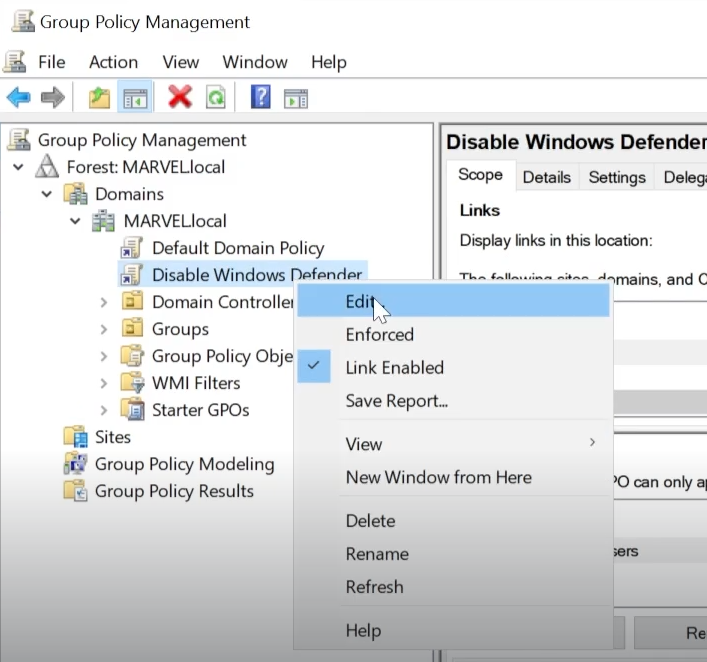Collapse the Forest: MARVEL.local node

click(18, 167)
